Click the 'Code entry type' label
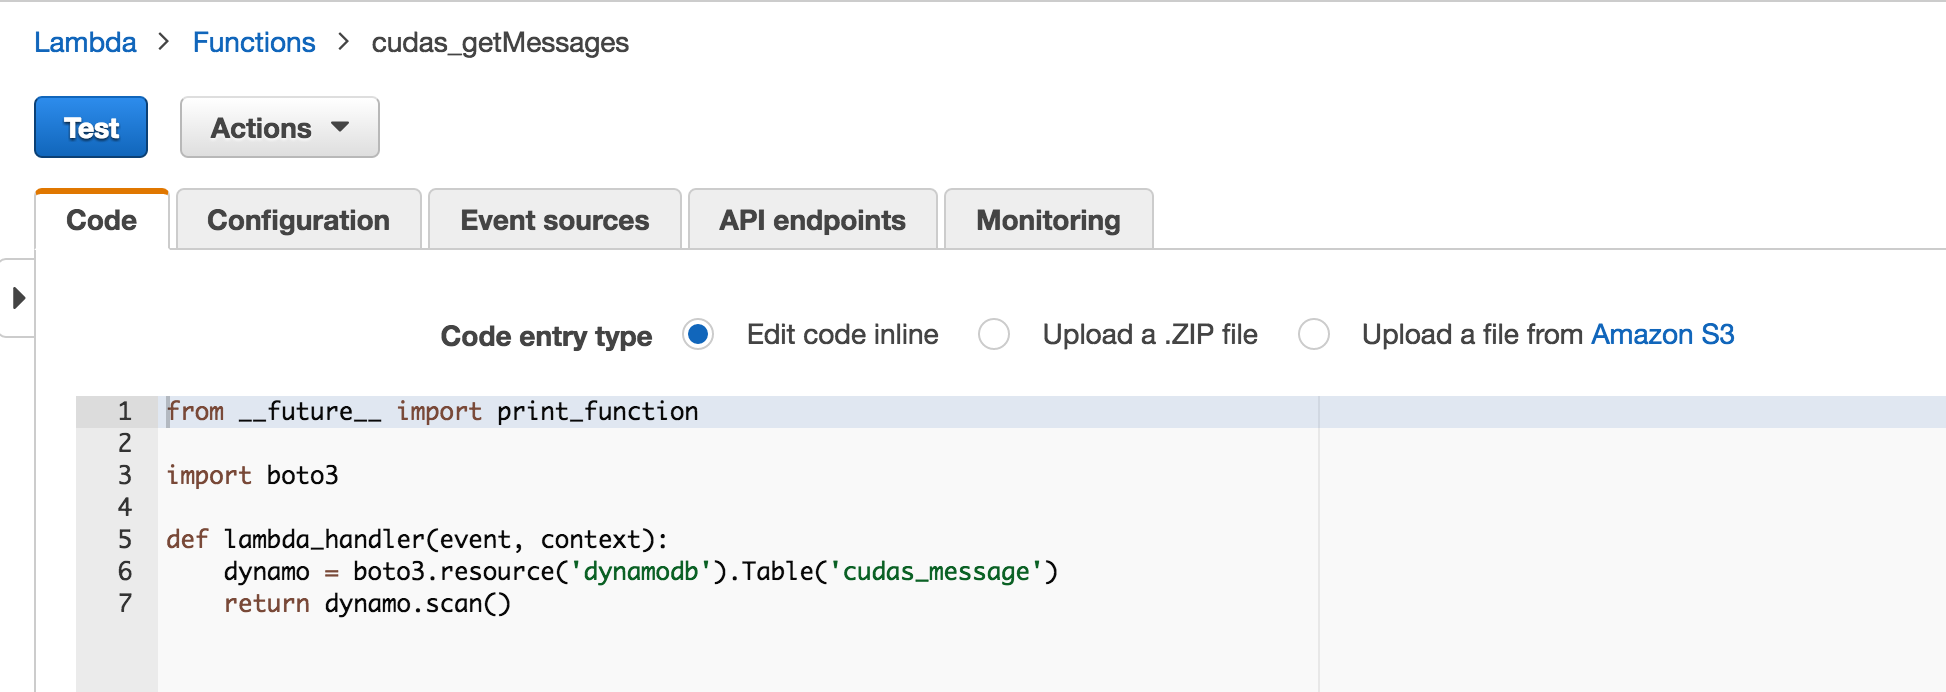1946x692 pixels. (546, 336)
